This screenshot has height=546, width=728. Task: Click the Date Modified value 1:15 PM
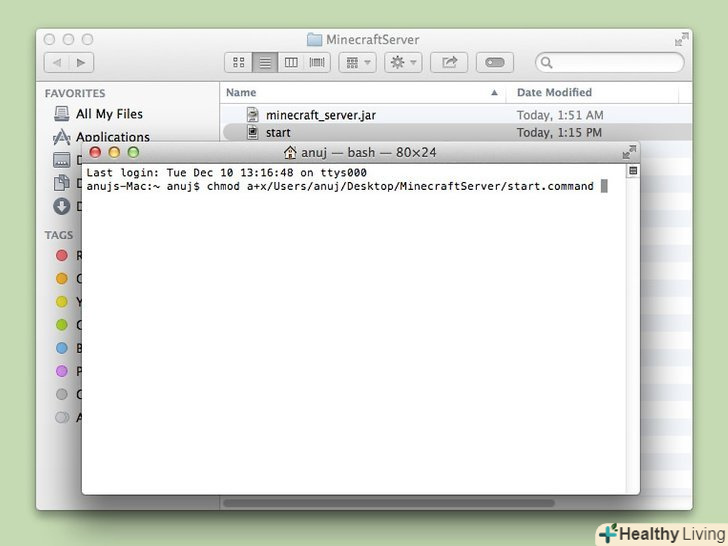point(559,132)
